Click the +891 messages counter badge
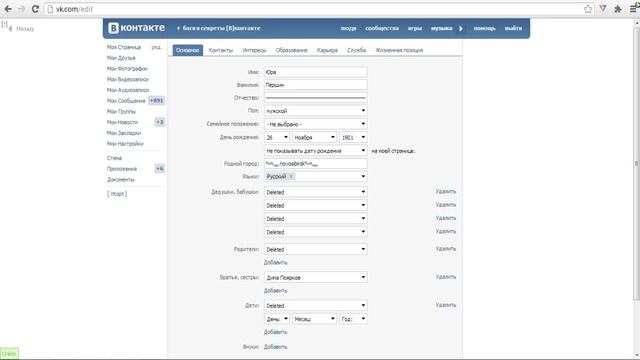 coord(156,100)
